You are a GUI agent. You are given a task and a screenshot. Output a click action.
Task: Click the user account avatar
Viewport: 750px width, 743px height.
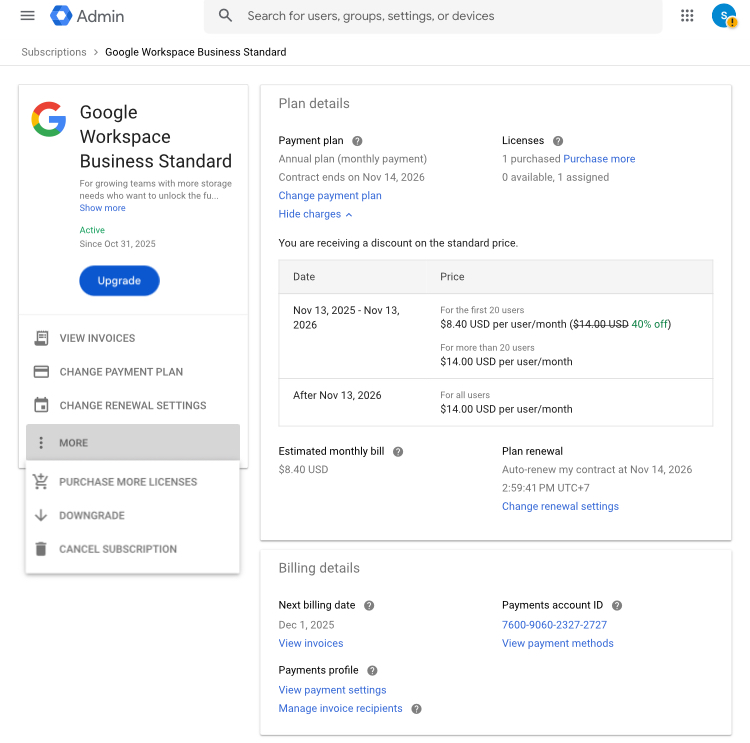point(724,16)
